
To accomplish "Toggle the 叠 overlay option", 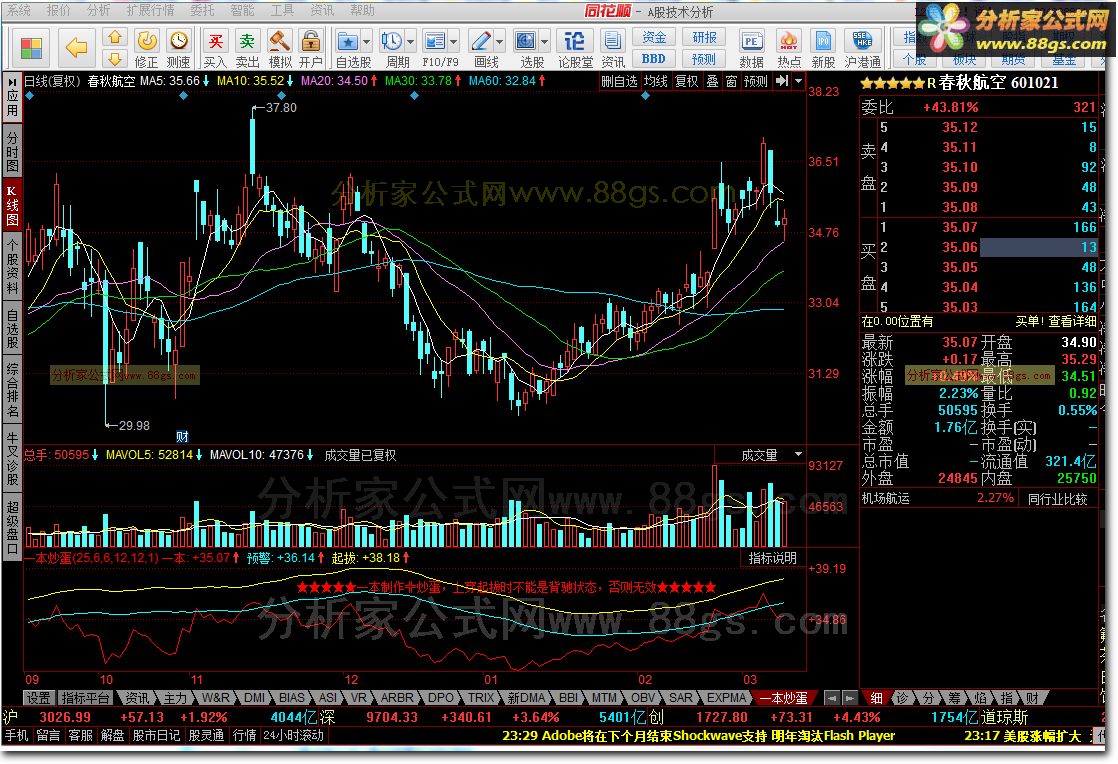I will point(712,81).
